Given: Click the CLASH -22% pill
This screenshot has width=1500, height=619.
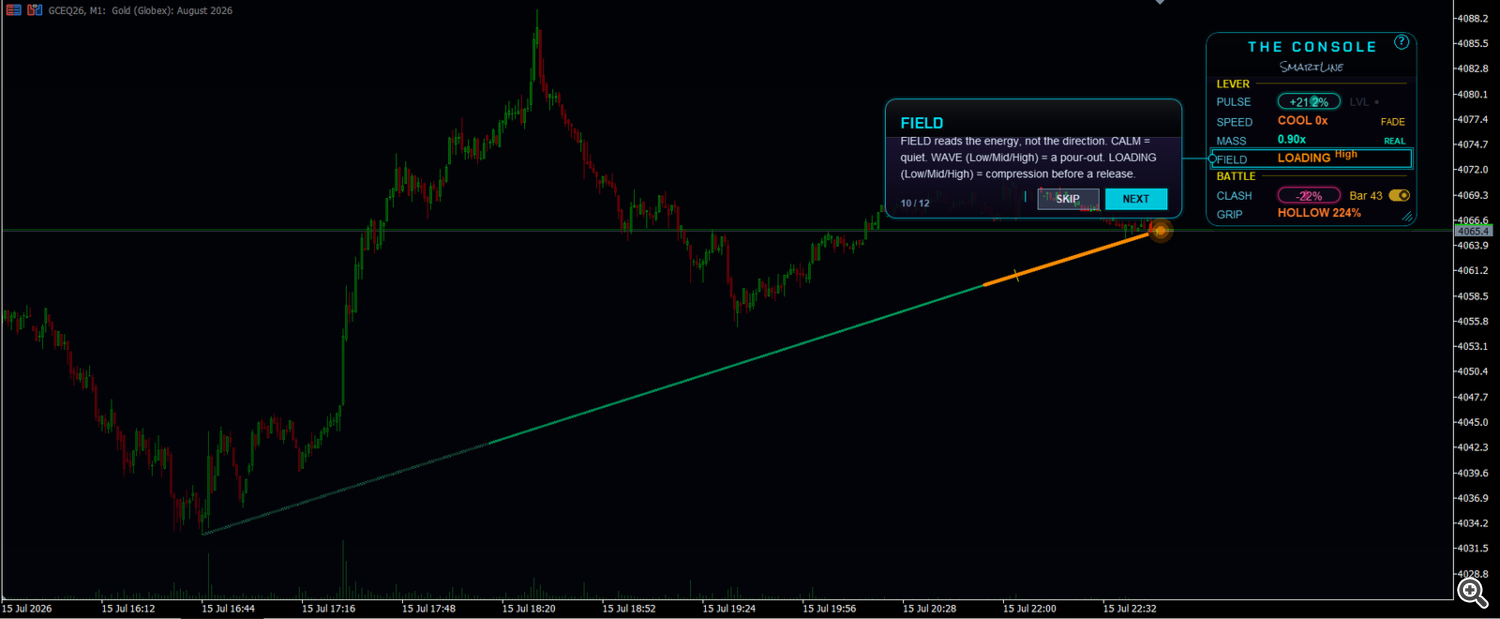Looking at the screenshot, I should 1309,196.
